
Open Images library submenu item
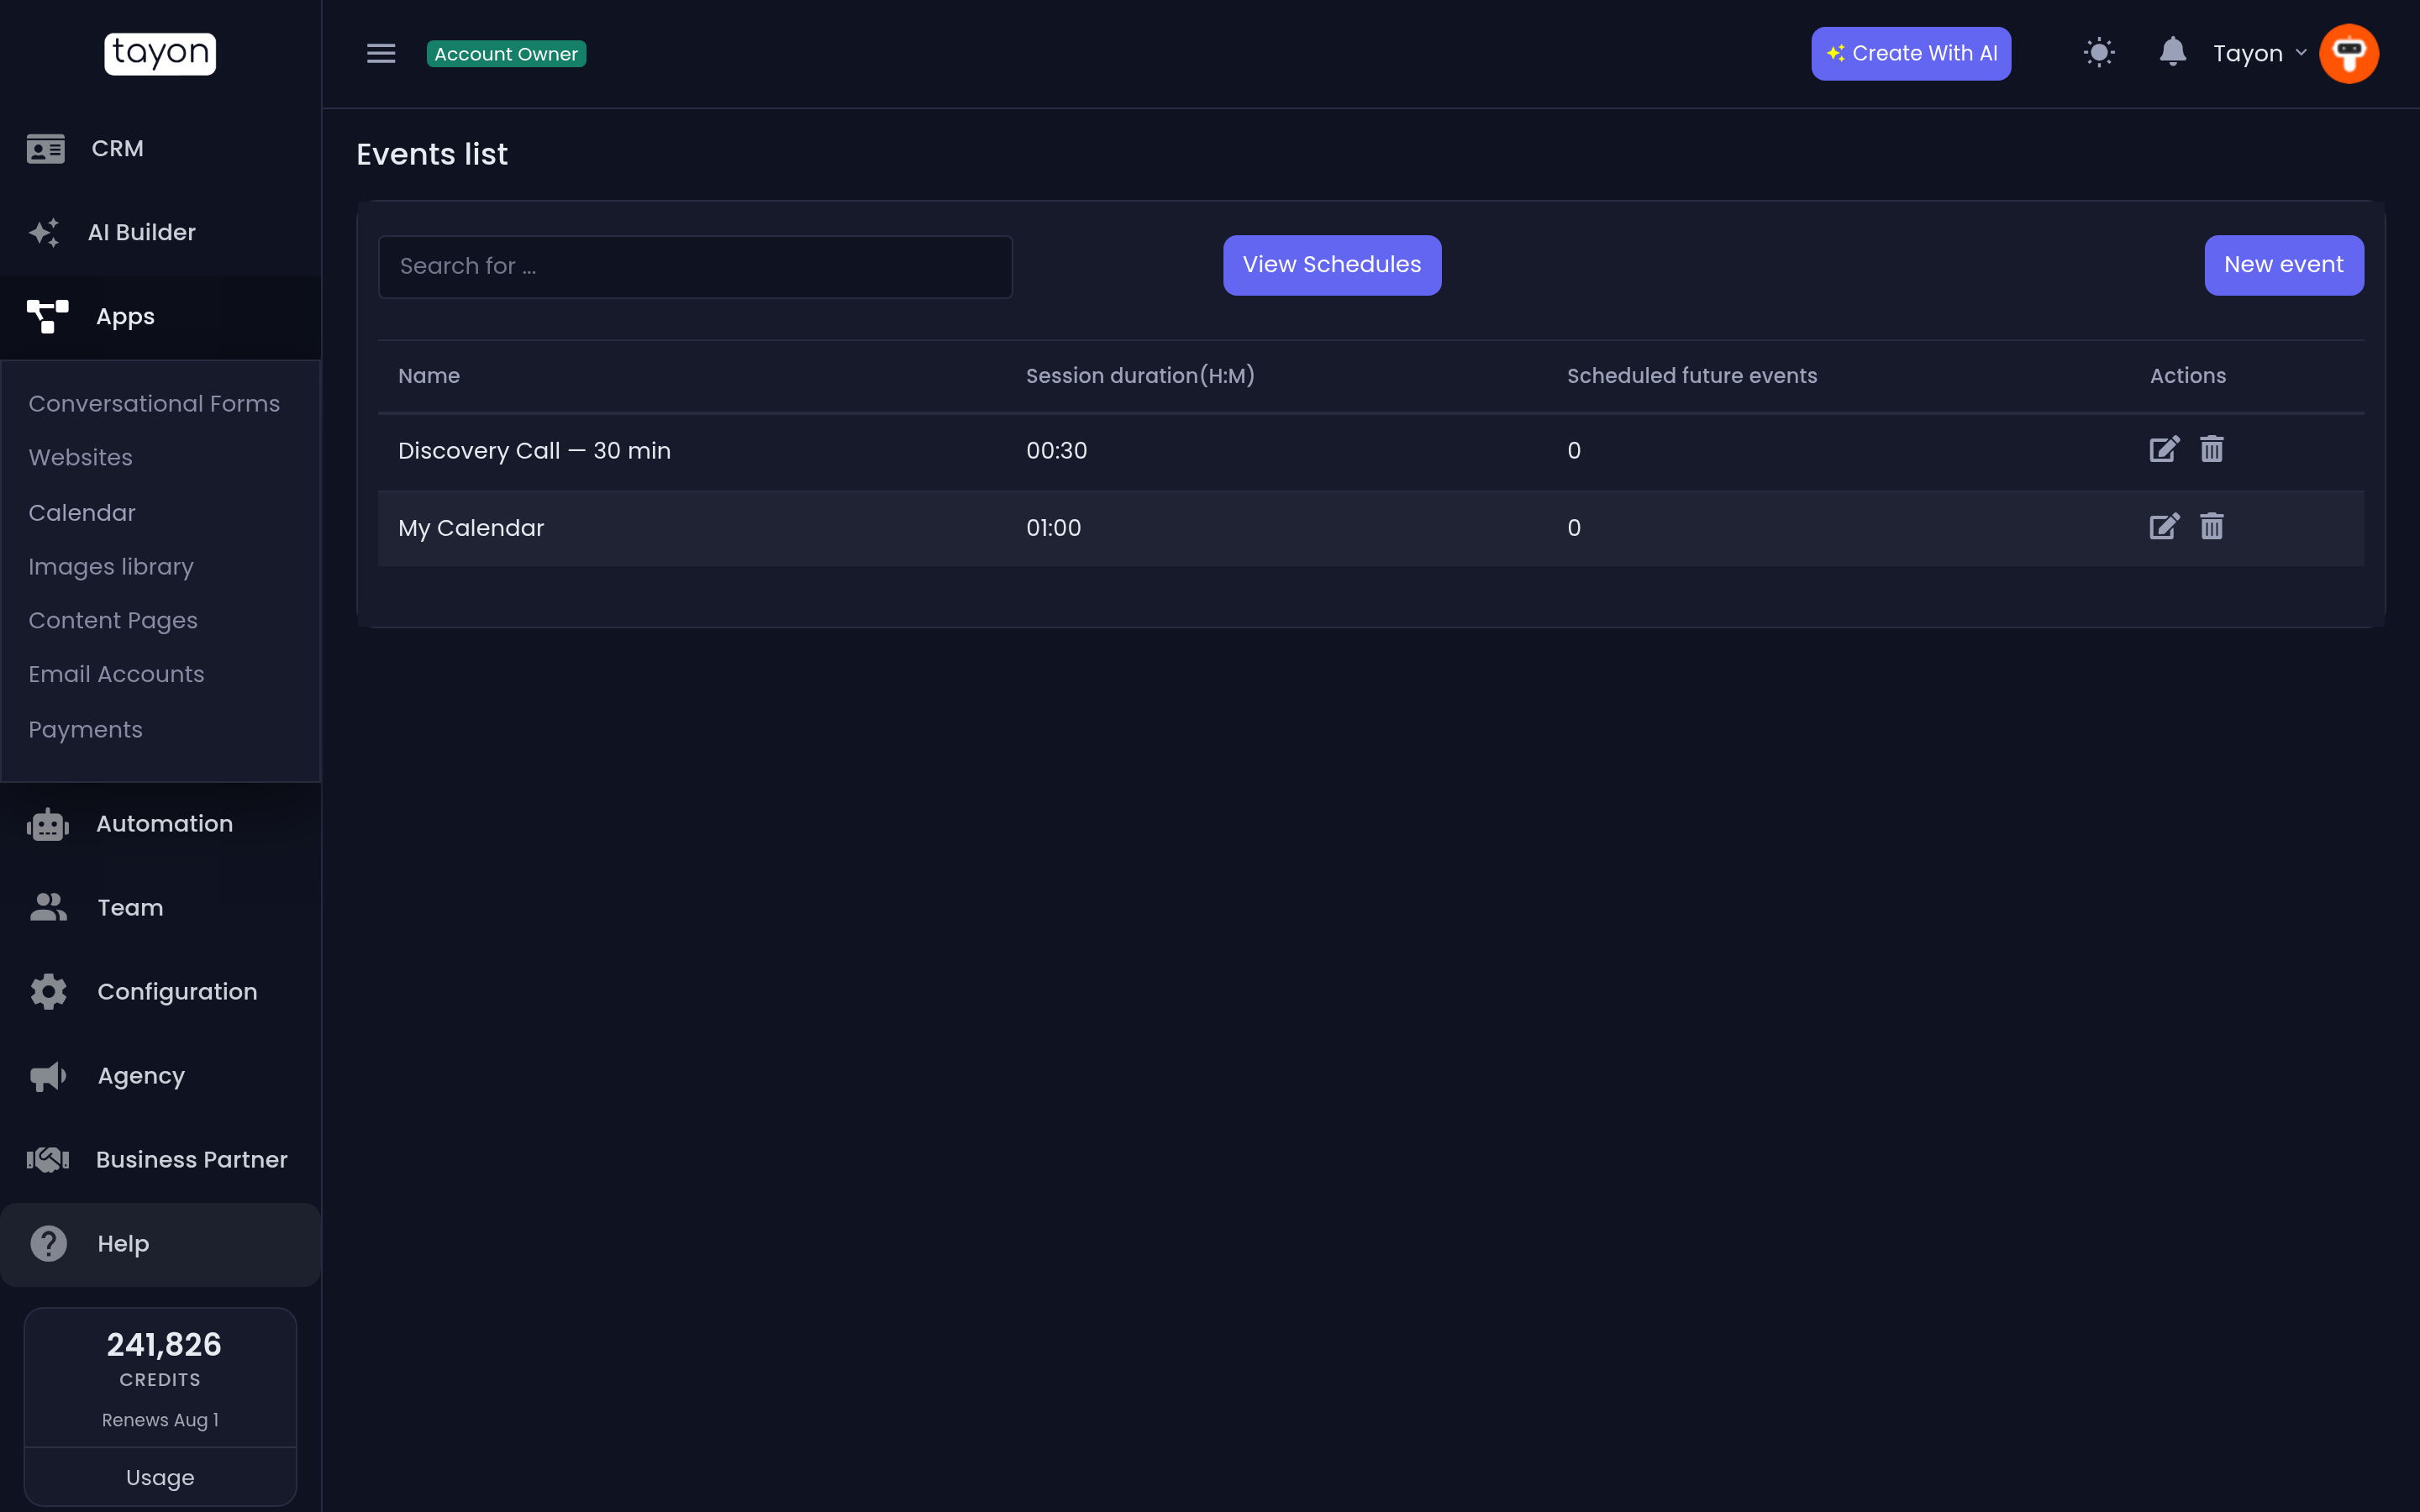[x=111, y=566]
